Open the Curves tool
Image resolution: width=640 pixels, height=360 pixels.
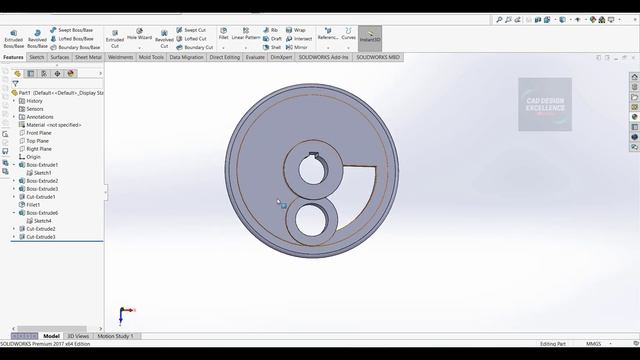(348, 34)
